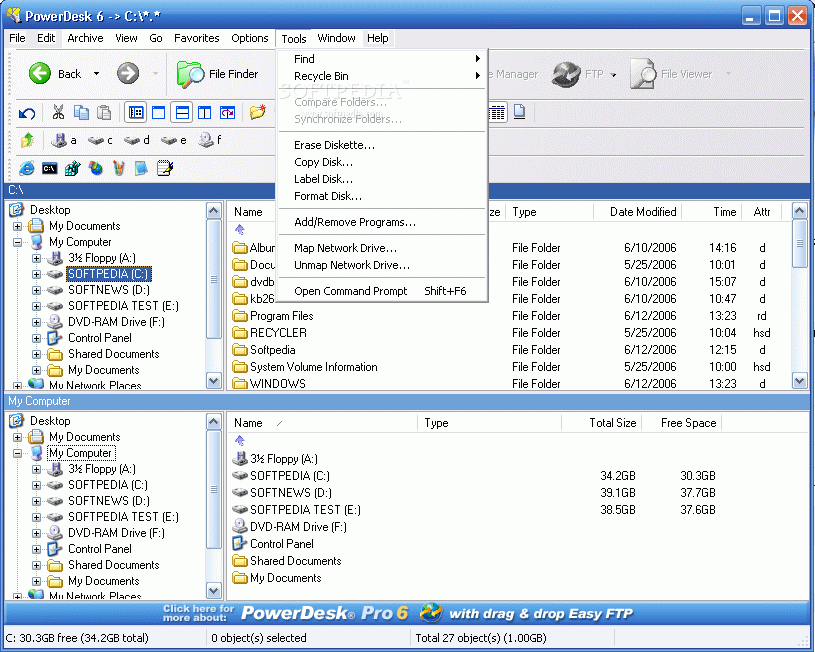The image size is (815, 652).
Task: Switch to drive e in the drive bar
Action: 174,140
